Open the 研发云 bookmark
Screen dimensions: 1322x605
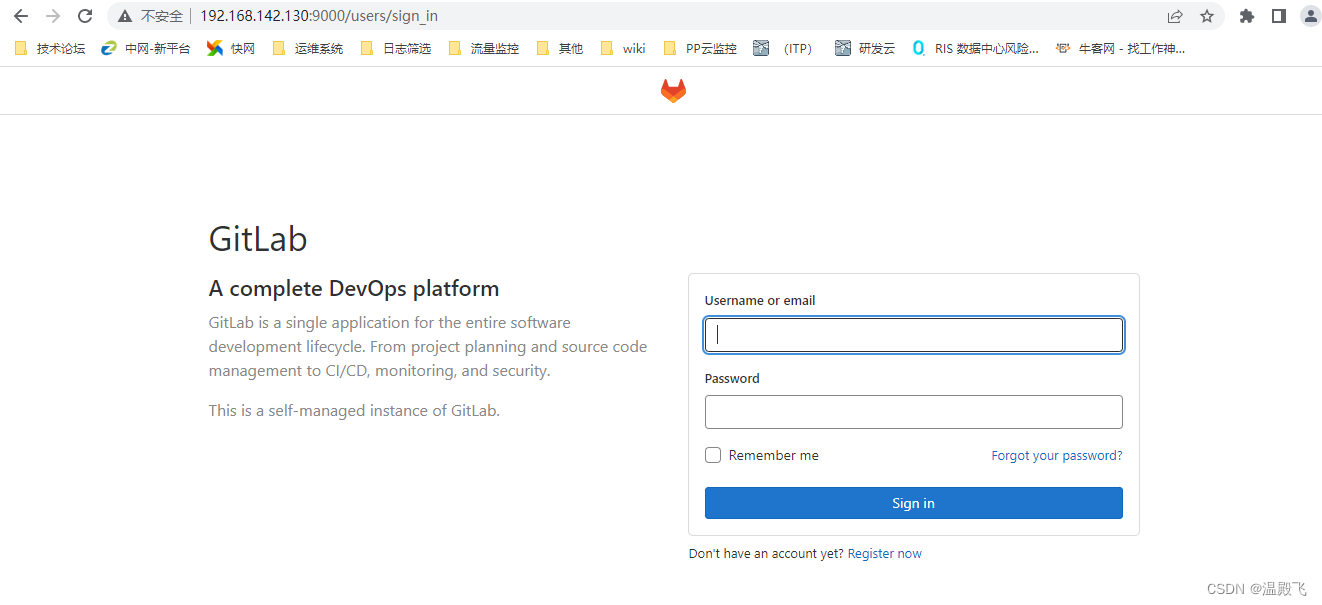[865, 48]
